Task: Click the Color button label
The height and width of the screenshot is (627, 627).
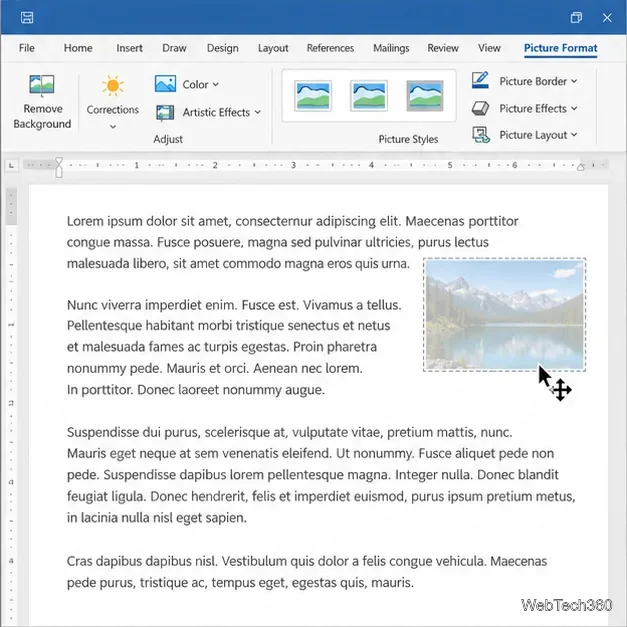Action: pyautogui.click(x=196, y=84)
